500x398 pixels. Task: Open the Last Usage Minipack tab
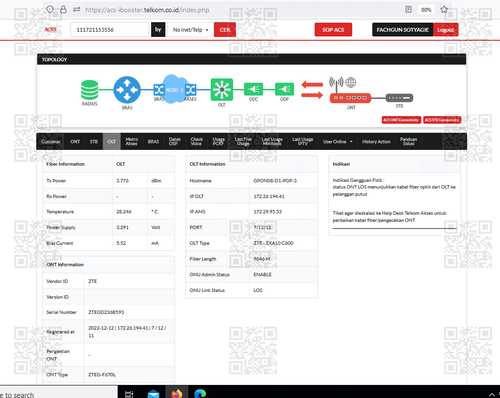(x=272, y=141)
